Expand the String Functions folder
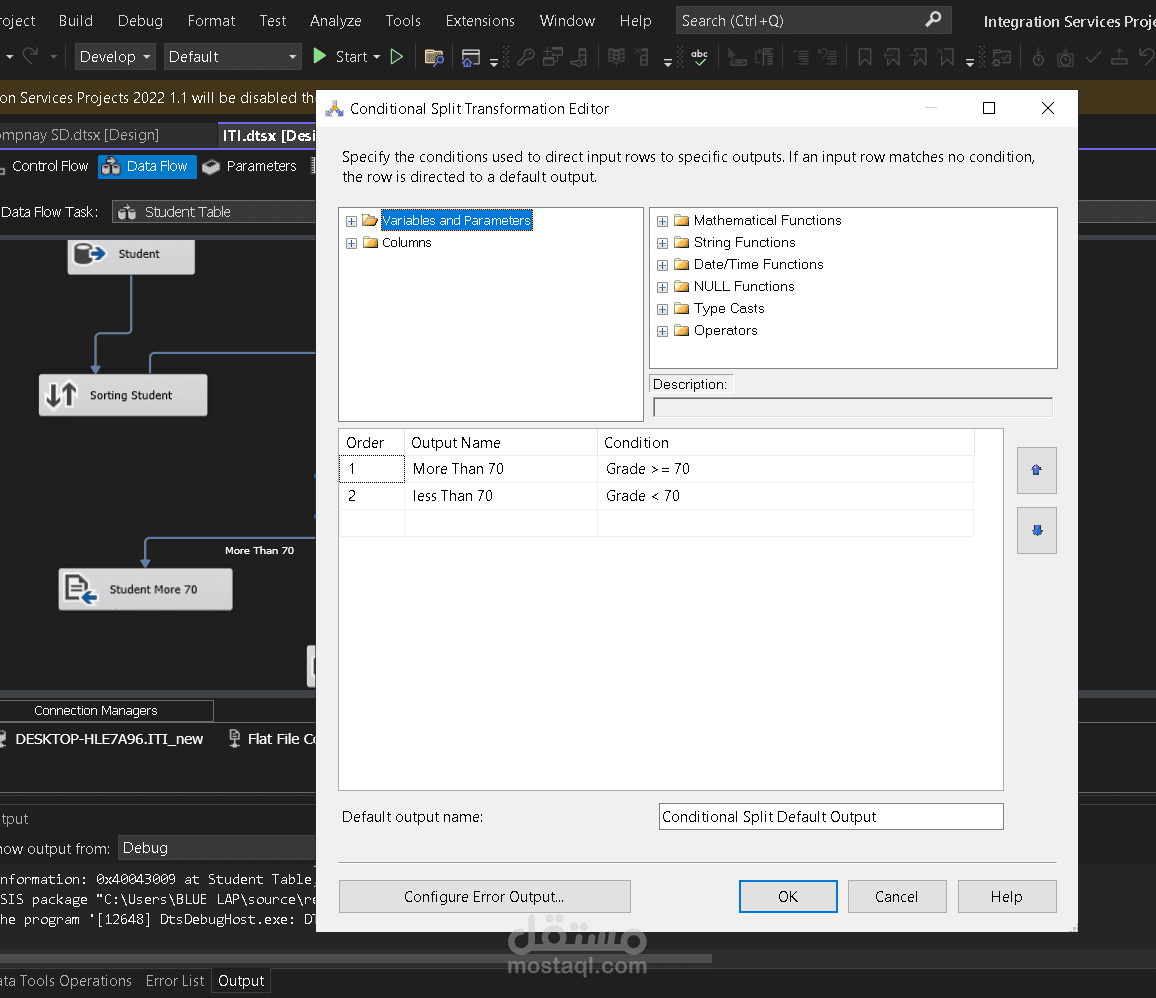 tap(662, 243)
